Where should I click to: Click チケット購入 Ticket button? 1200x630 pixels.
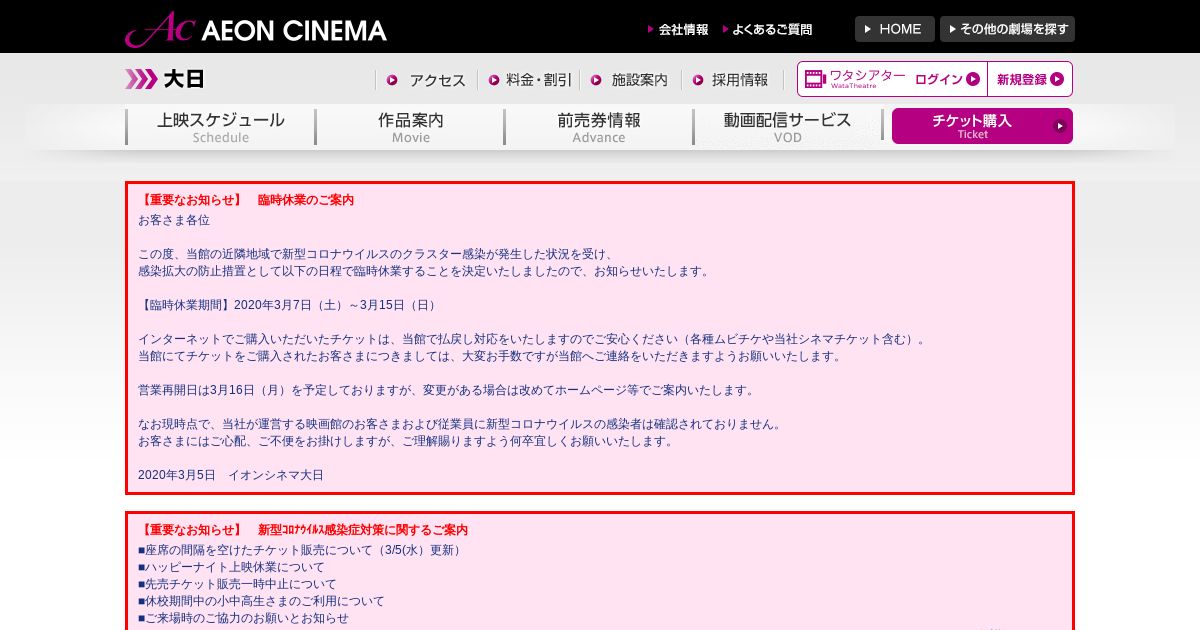tap(982, 126)
